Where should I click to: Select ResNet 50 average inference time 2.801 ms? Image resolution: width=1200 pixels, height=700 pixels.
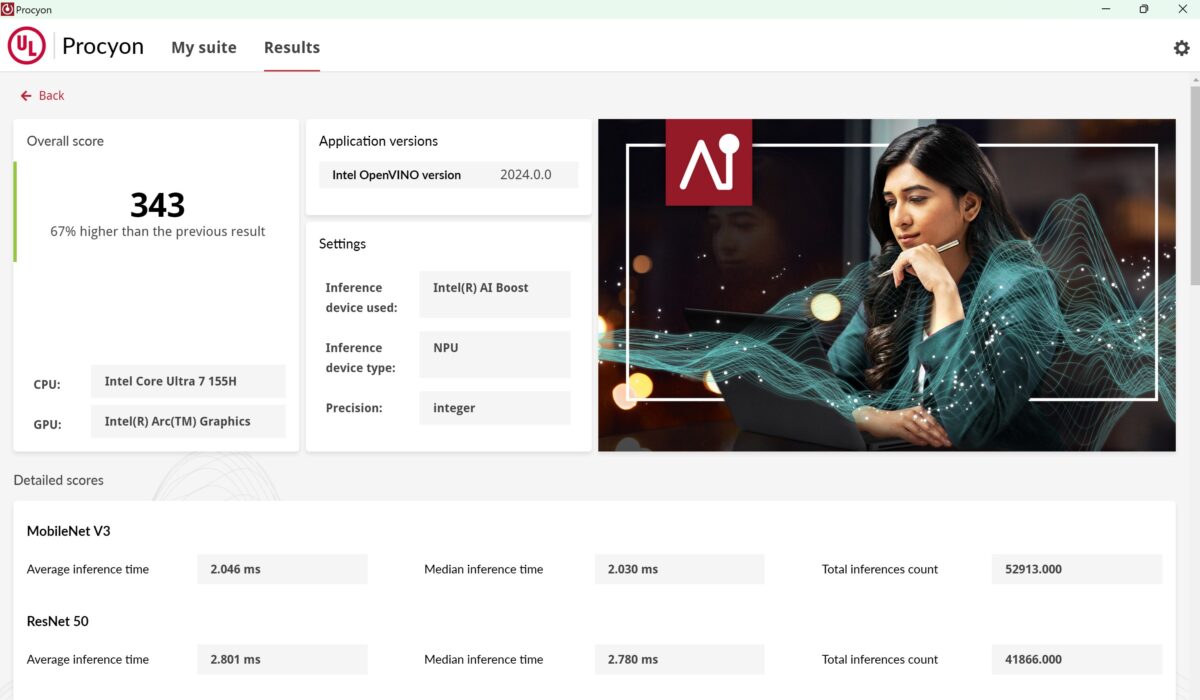tap(282, 659)
